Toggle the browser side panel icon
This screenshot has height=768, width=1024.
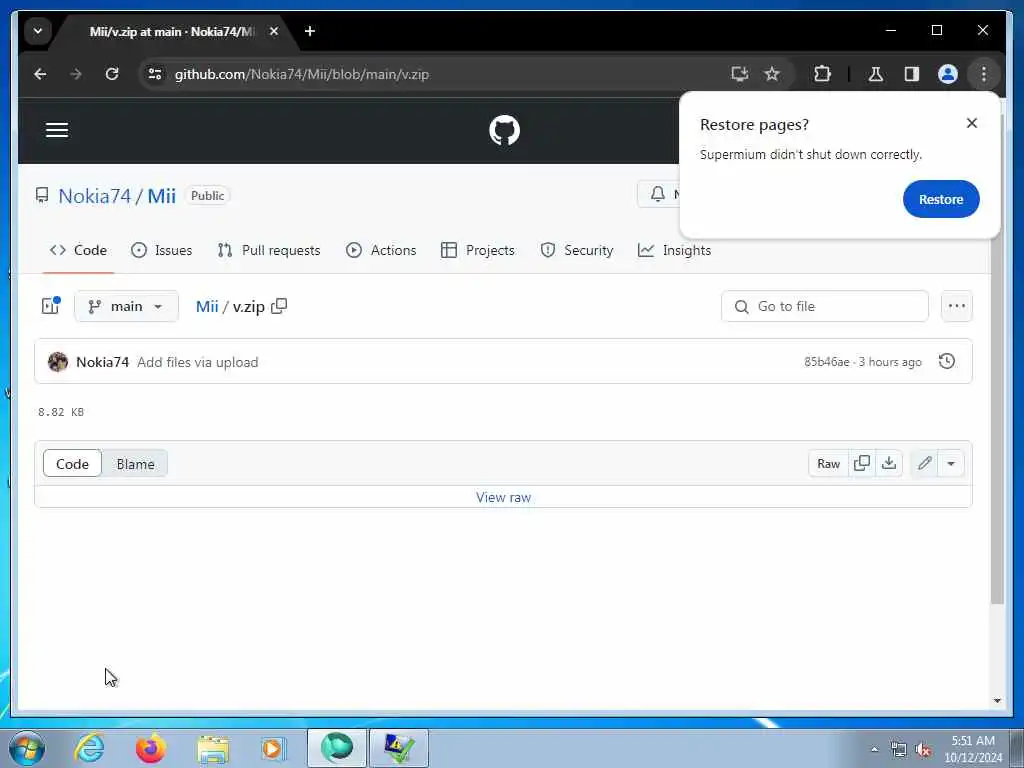[912, 74]
